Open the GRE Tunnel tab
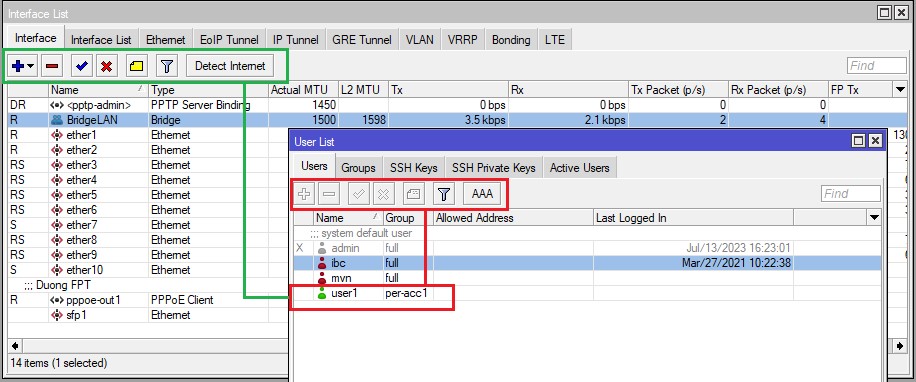 [362, 40]
